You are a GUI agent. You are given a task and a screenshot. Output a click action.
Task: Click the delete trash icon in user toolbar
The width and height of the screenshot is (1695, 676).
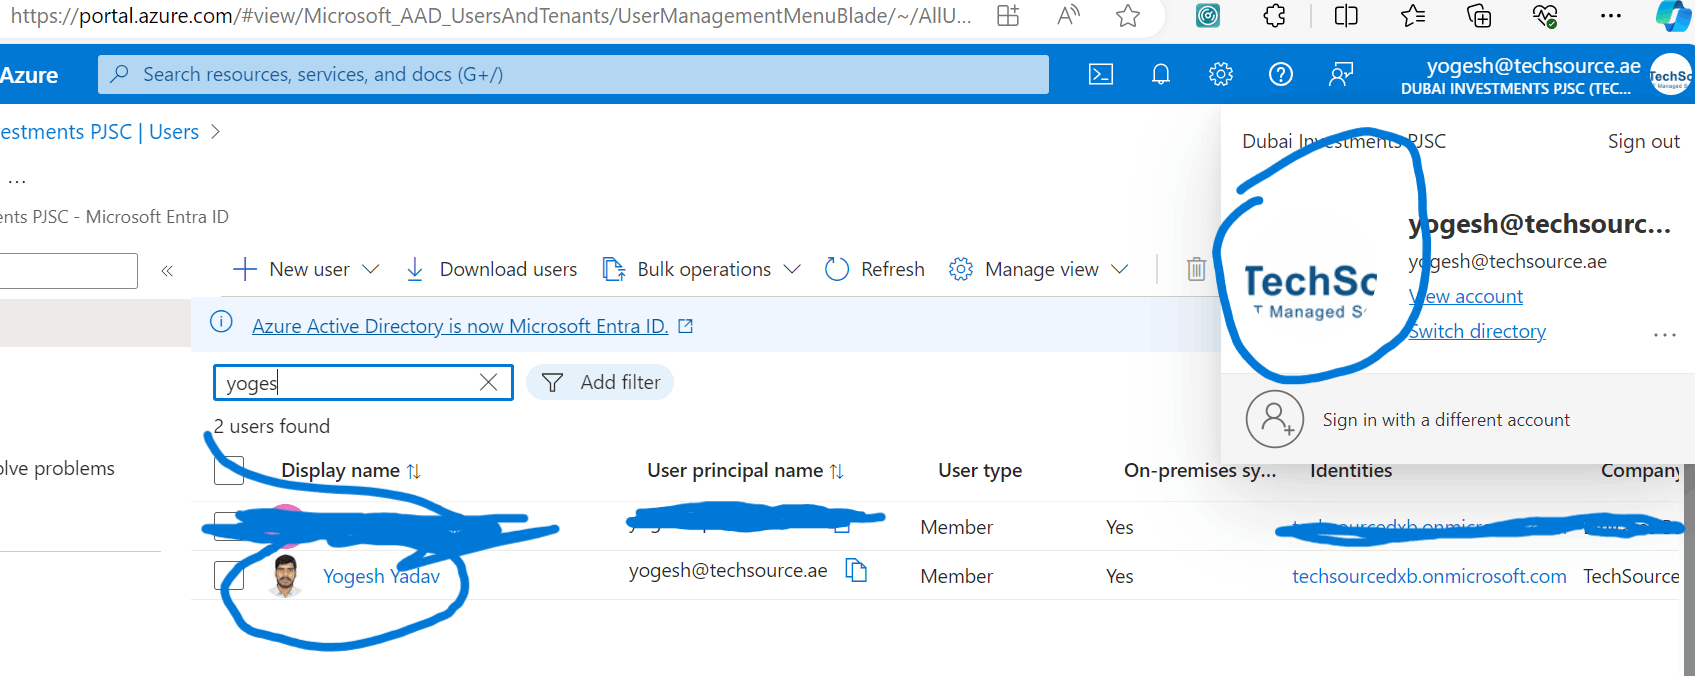1196,269
